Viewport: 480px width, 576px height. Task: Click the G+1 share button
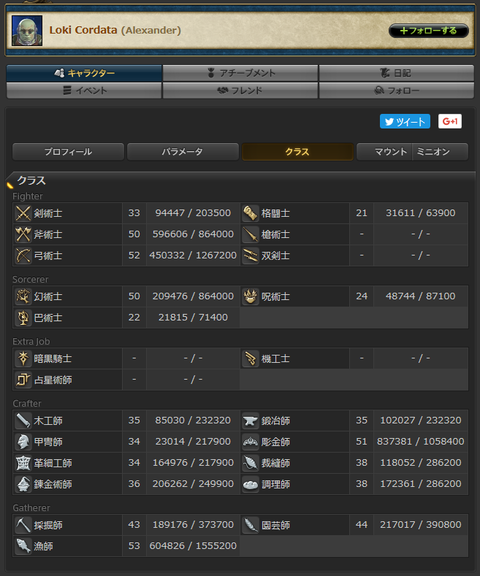pyautogui.click(x=450, y=122)
